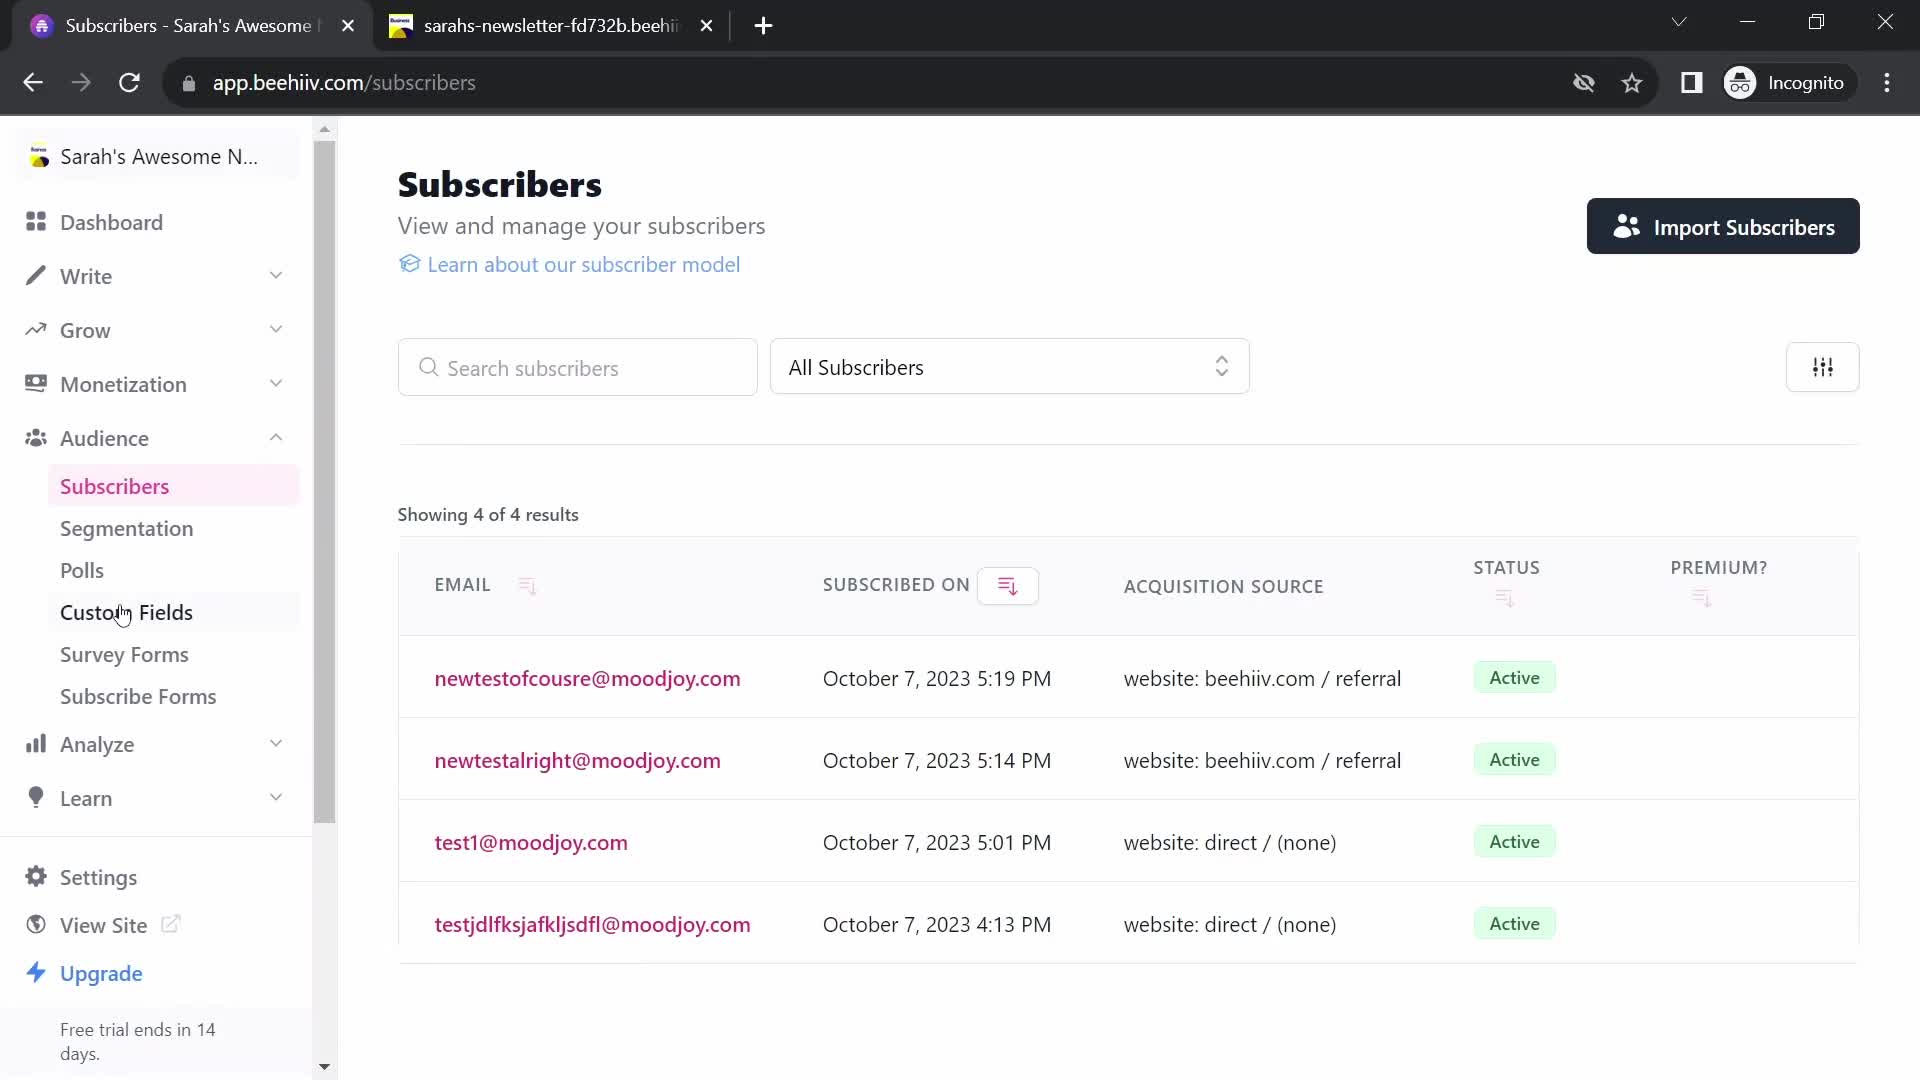Click the filter icon next to PREMIUM column
The width and height of the screenshot is (1920, 1080).
pyautogui.click(x=1701, y=599)
